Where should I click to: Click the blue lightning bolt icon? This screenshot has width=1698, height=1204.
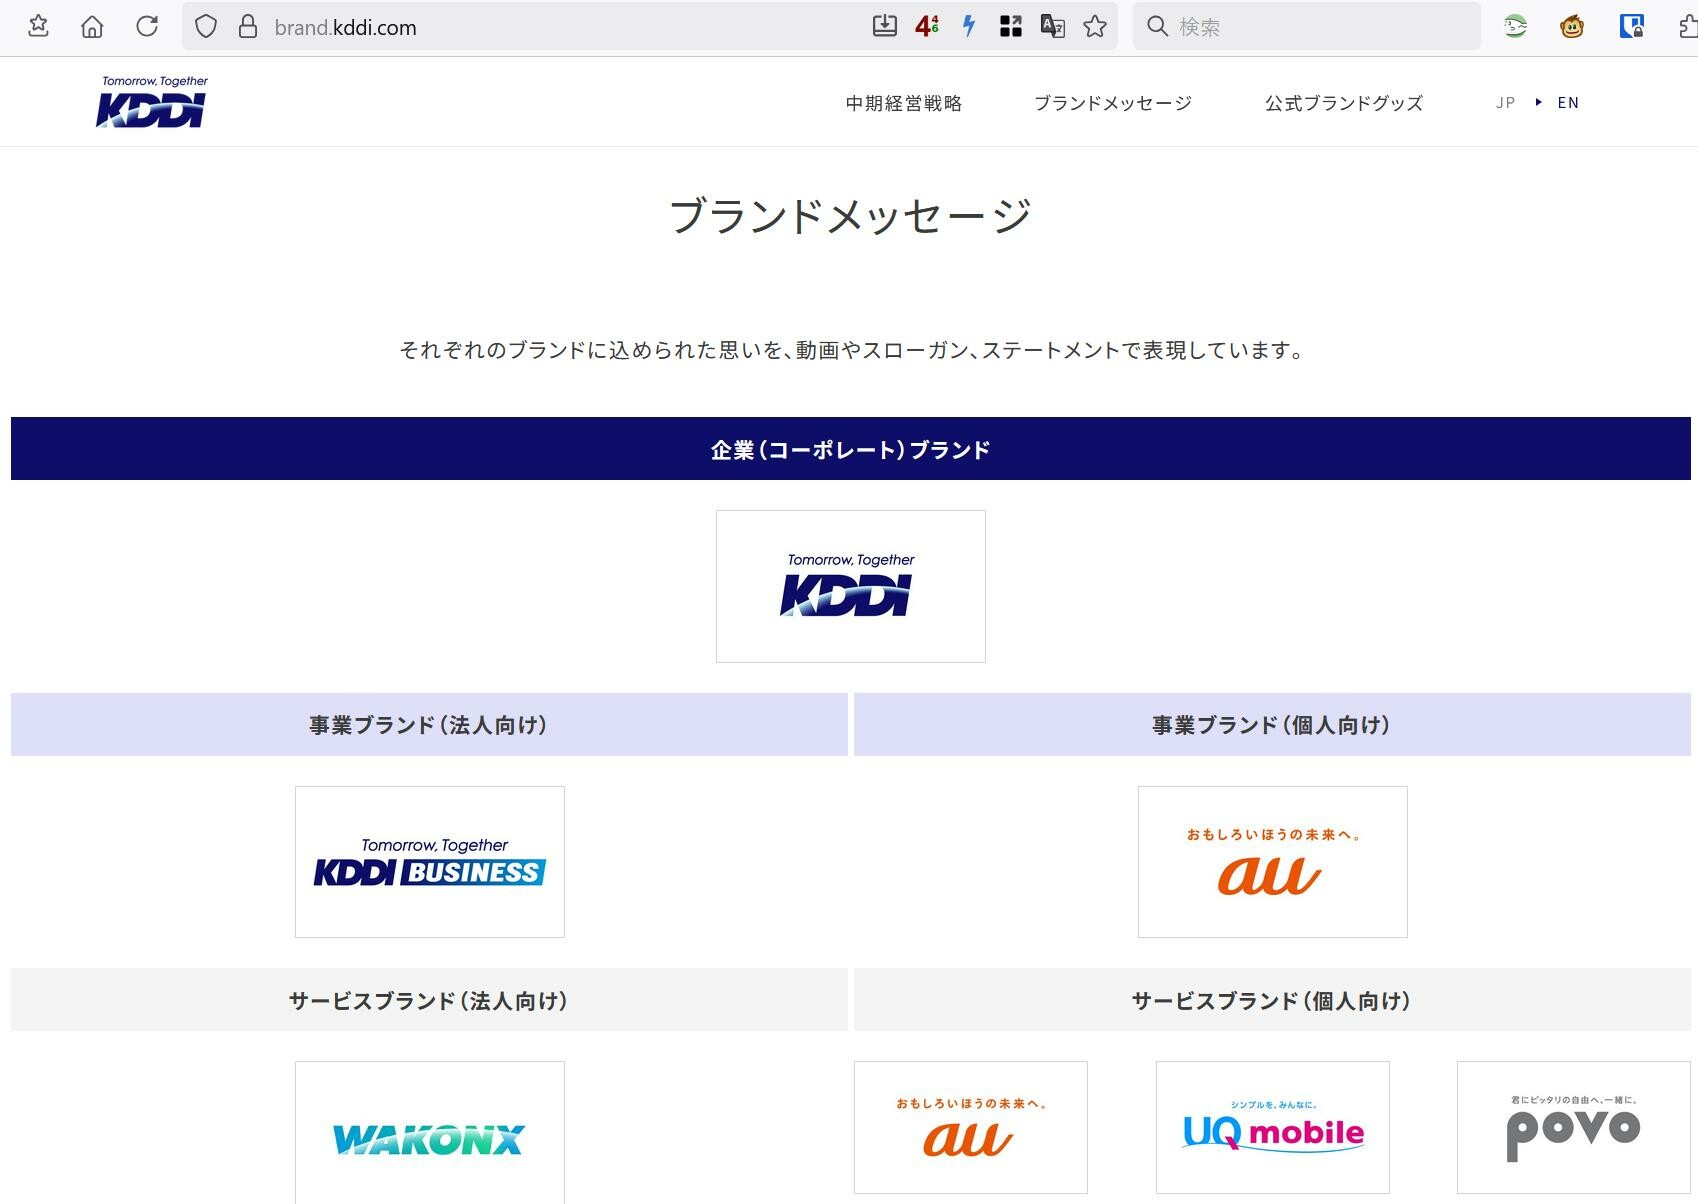point(969,27)
